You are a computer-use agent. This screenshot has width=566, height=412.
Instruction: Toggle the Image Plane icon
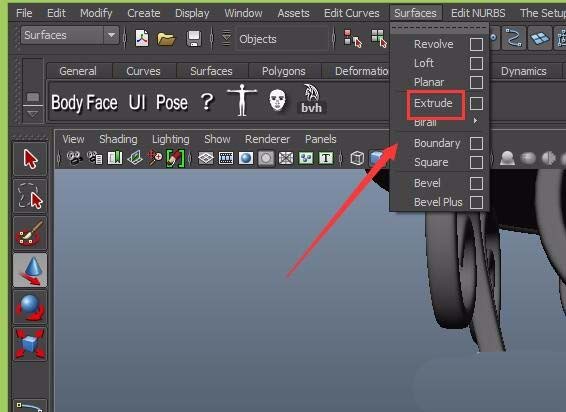[135, 158]
